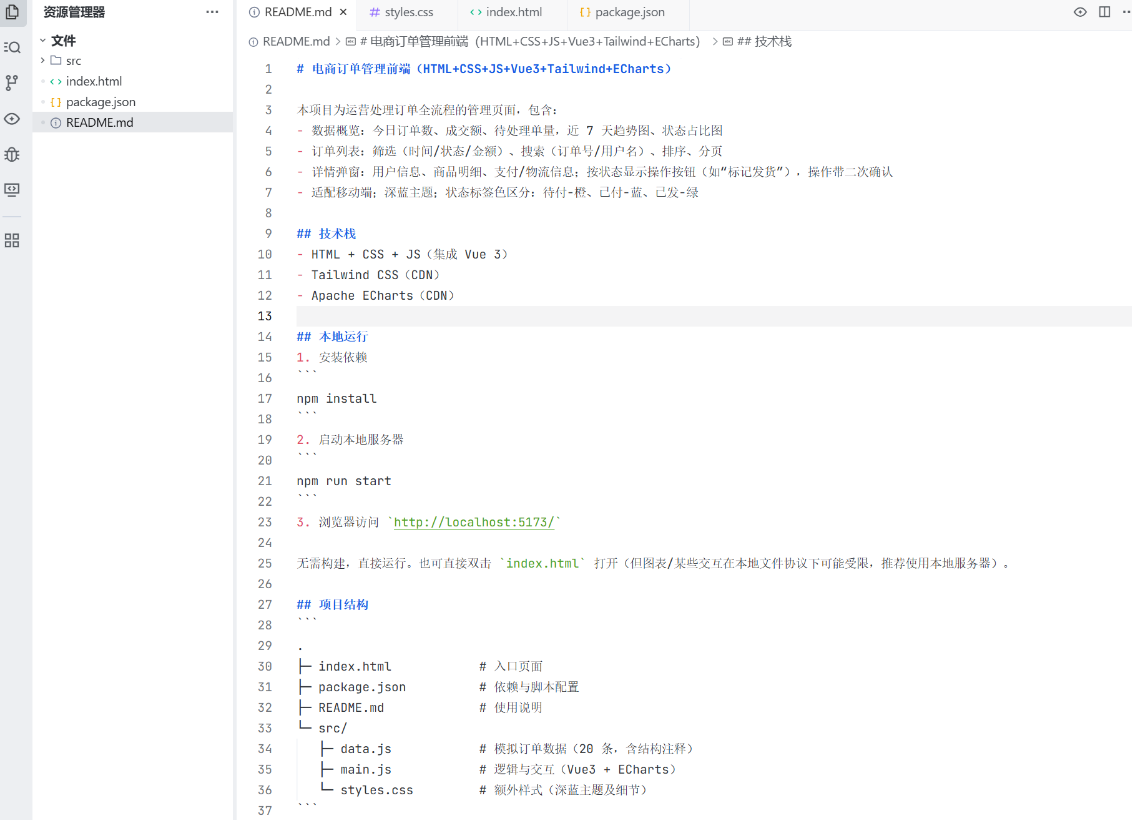Select package.json in the file tree
The width and height of the screenshot is (1132, 820).
100,102
